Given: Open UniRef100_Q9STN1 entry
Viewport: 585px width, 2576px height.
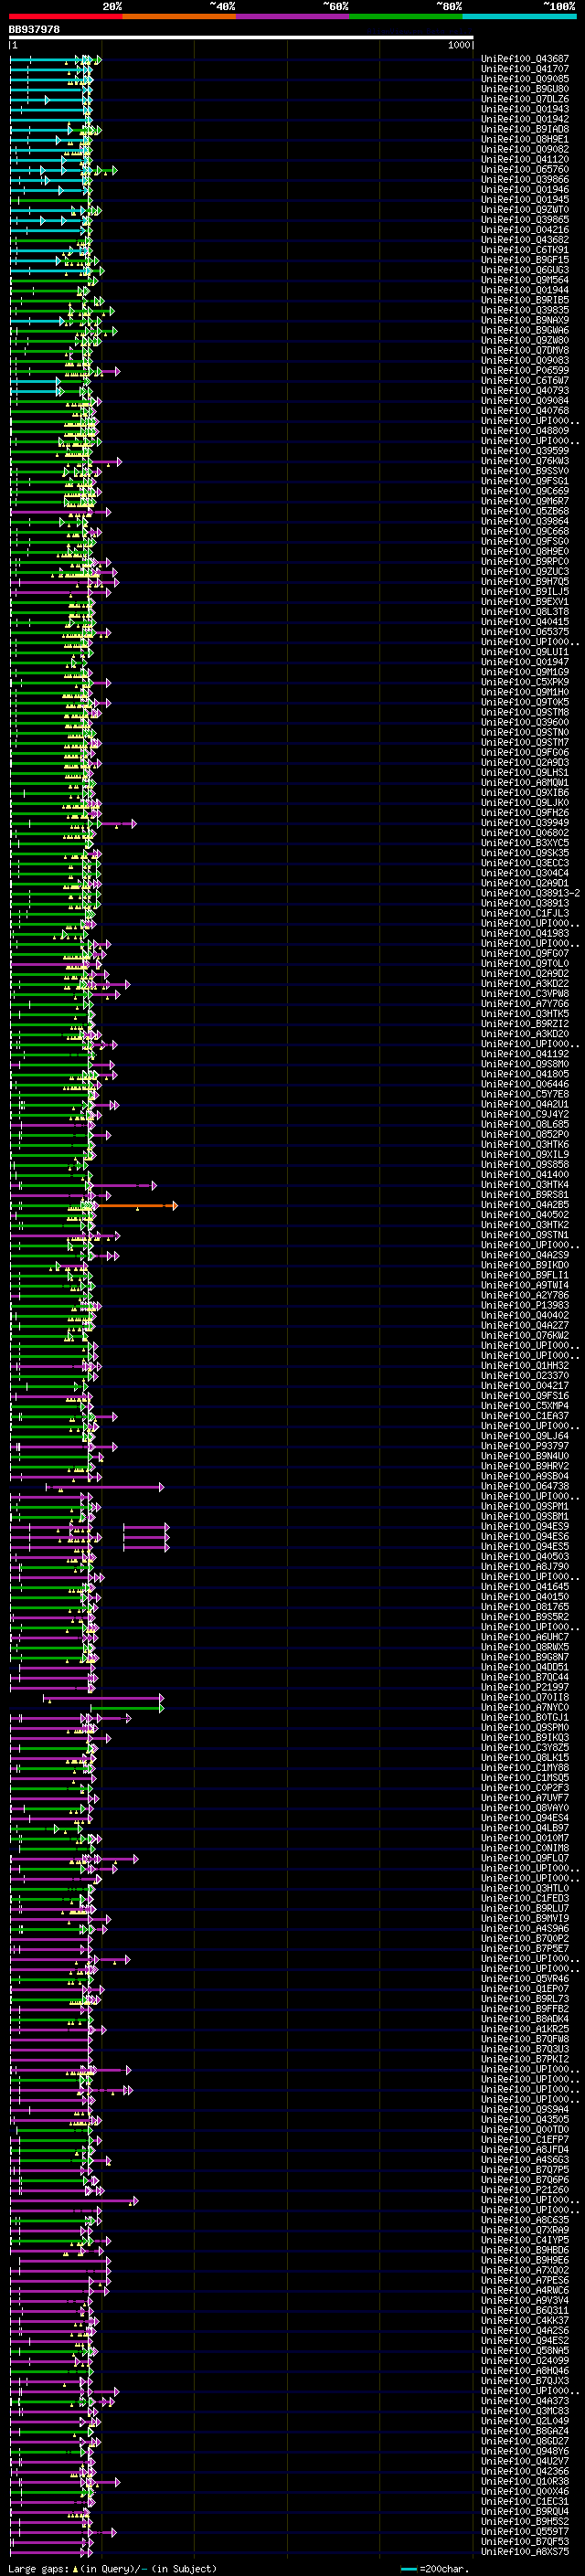Looking at the screenshot, I should click(525, 1235).
